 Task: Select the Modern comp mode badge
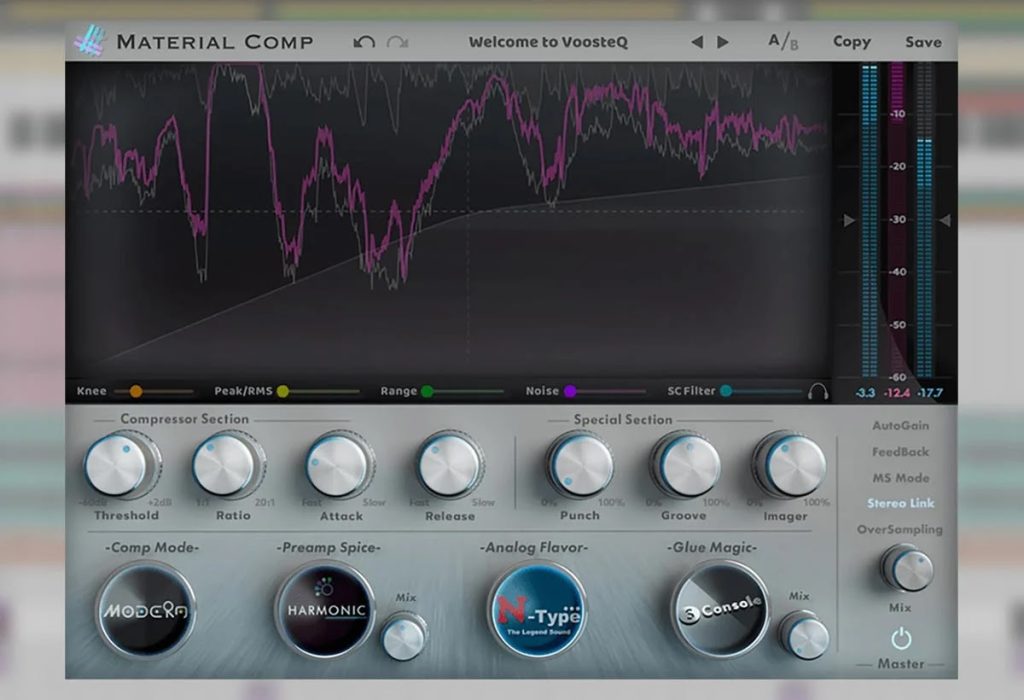coord(145,611)
